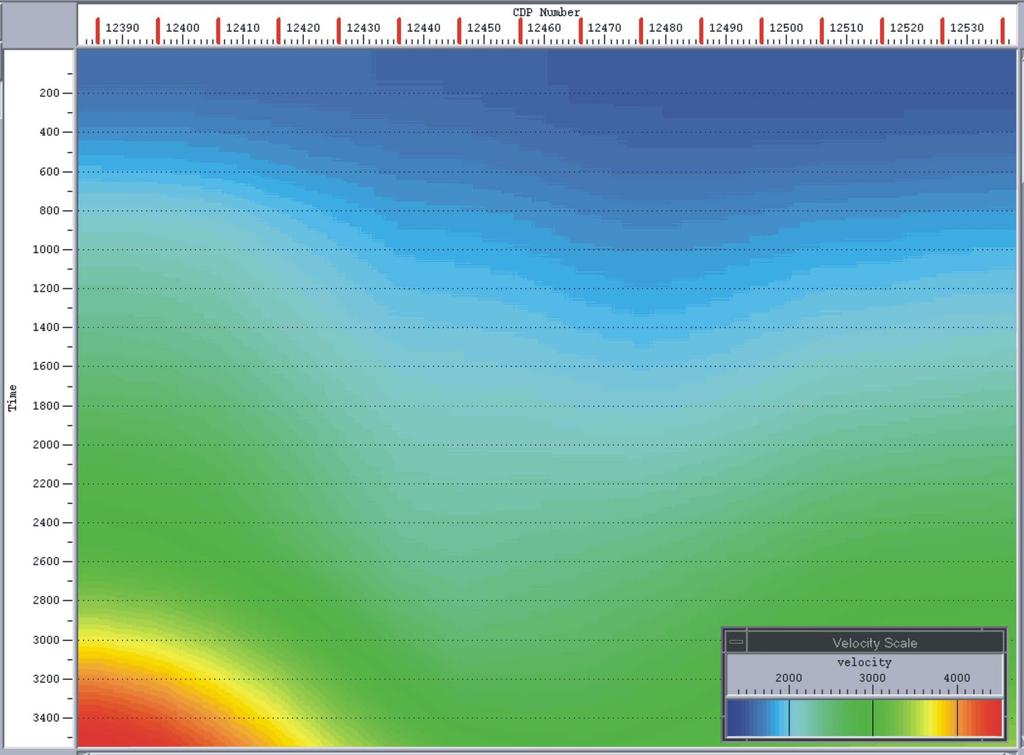Open the Velocity Scale window menu button
Image resolution: width=1024 pixels, height=755 pixels.
coord(736,642)
